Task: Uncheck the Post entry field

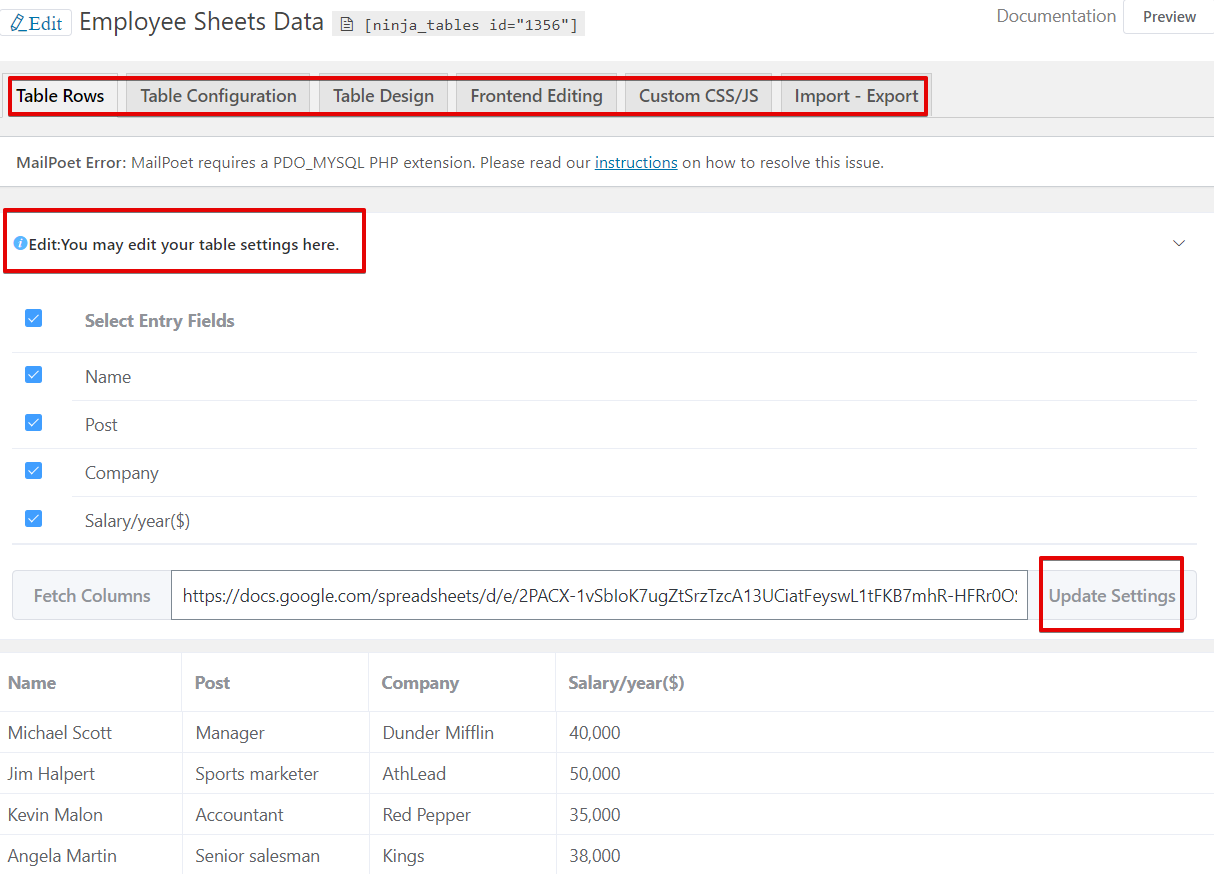Action: (x=33, y=422)
